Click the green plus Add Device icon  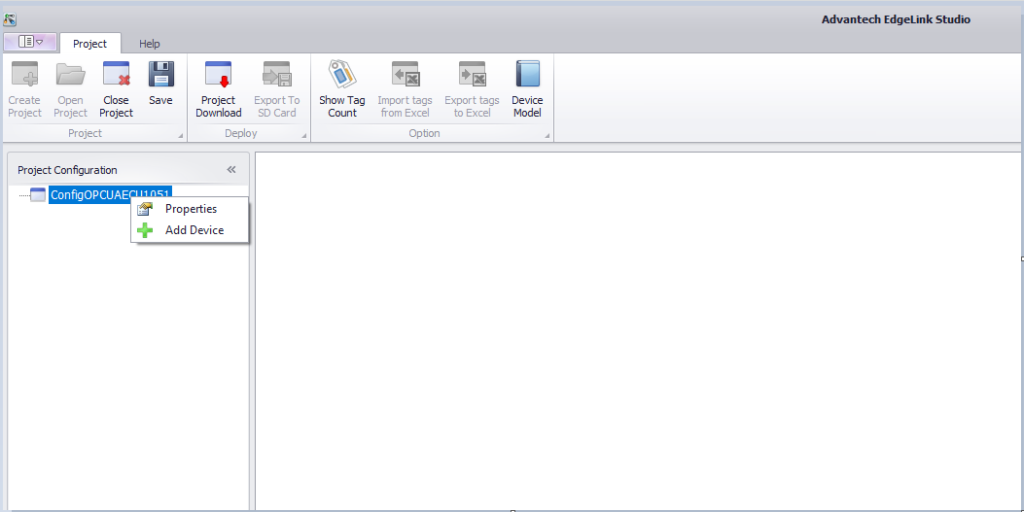tap(145, 230)
